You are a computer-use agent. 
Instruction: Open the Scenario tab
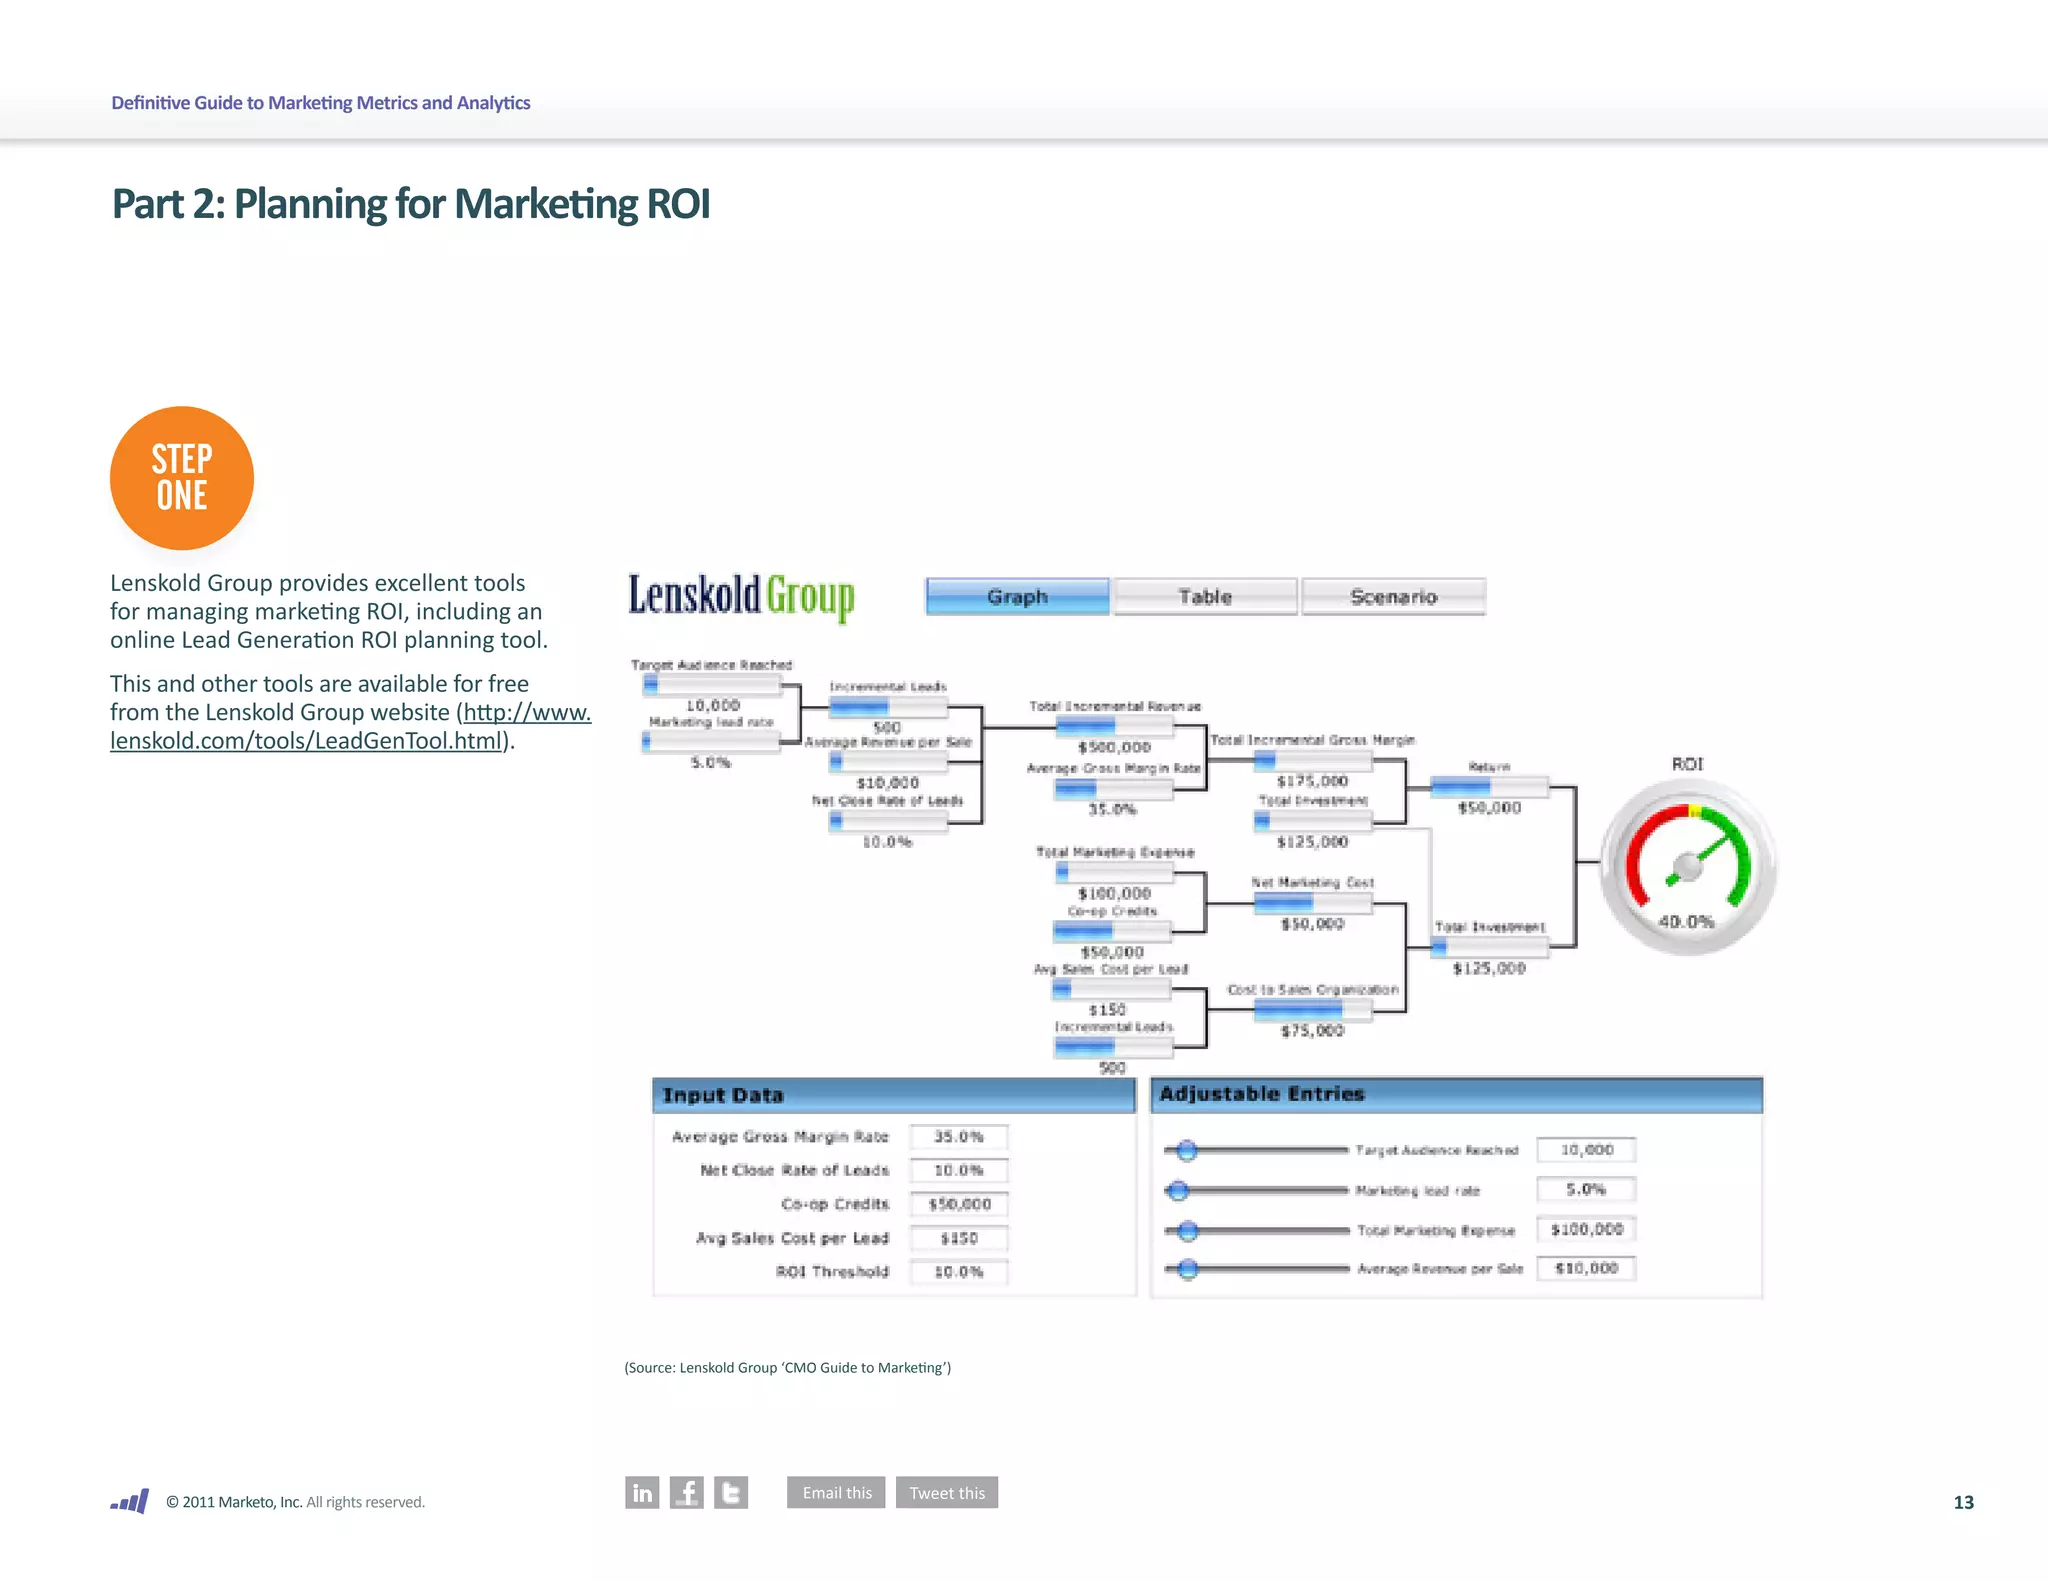[x=1393, y=597]
